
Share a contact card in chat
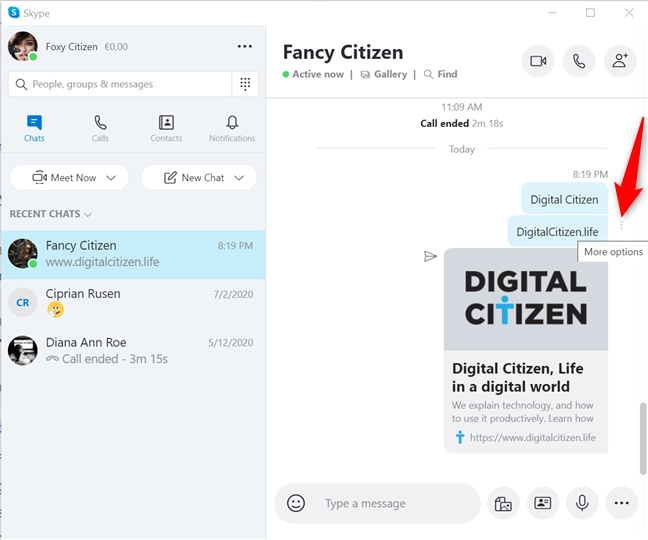(x=542, y=503)
